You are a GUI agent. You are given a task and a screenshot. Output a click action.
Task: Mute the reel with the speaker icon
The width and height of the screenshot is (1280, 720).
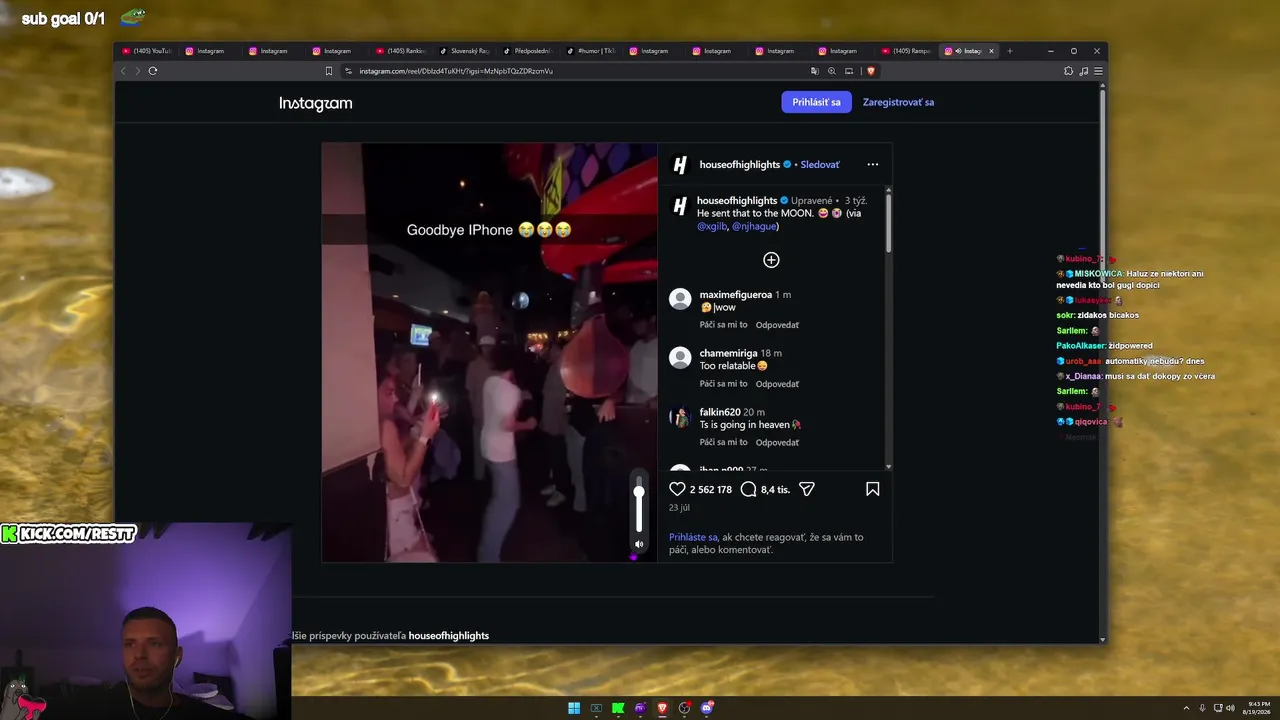coord(639,544)
